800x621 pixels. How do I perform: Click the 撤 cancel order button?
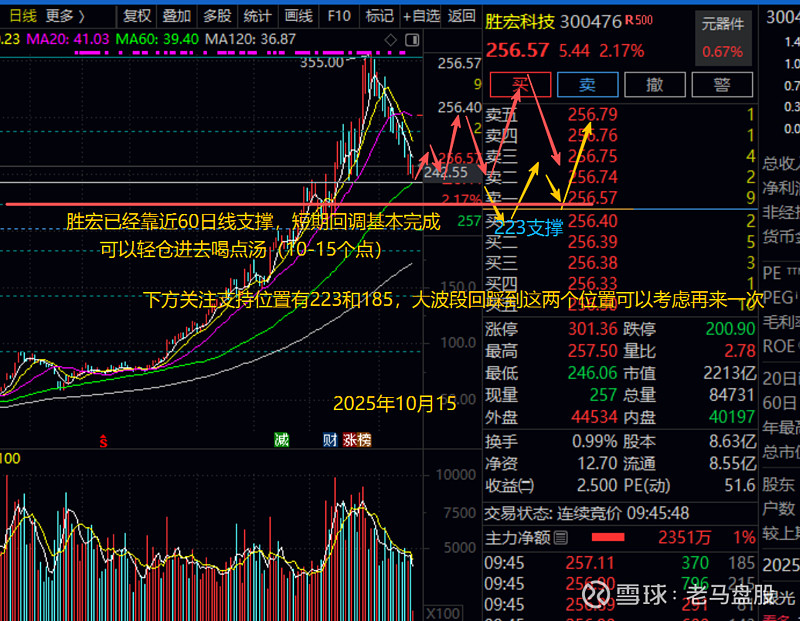point(655,84)
